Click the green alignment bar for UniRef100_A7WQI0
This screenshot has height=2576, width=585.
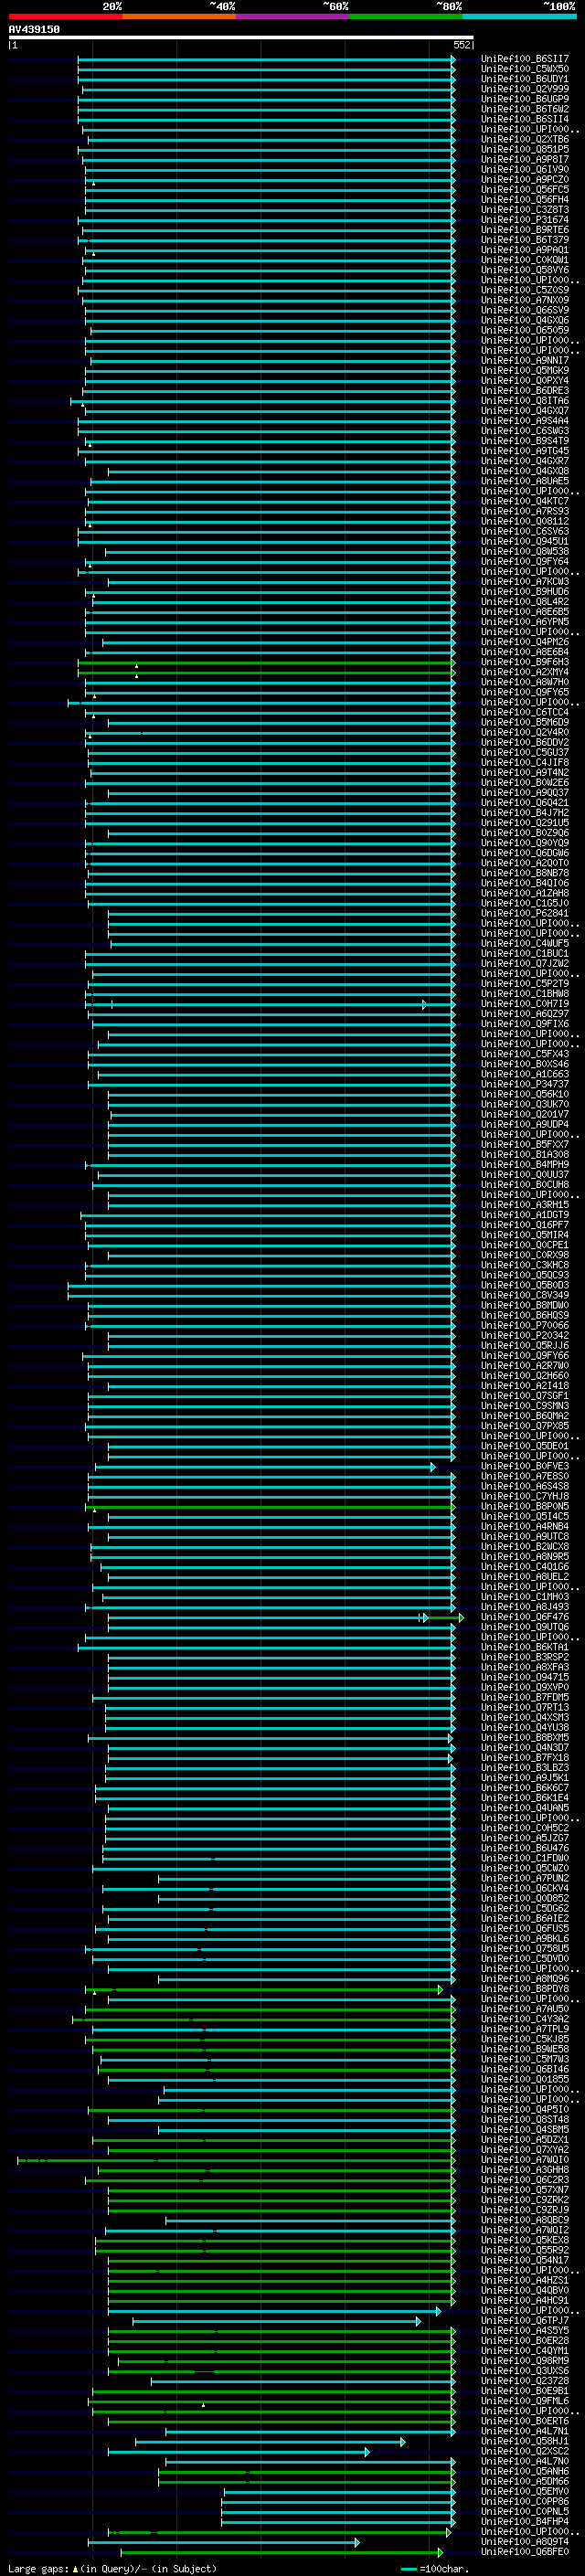tap(236, 2160)
